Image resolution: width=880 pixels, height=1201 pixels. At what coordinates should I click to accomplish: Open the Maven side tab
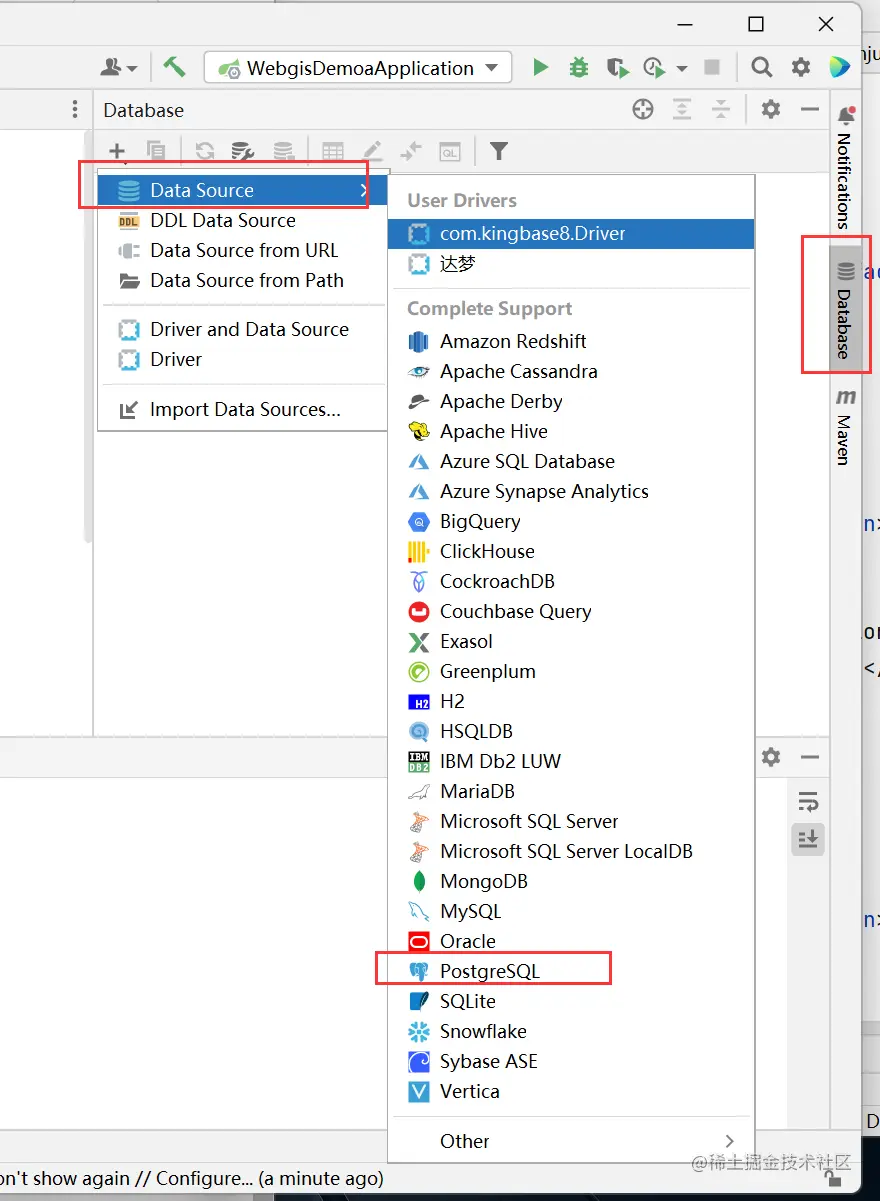(845, 427)
